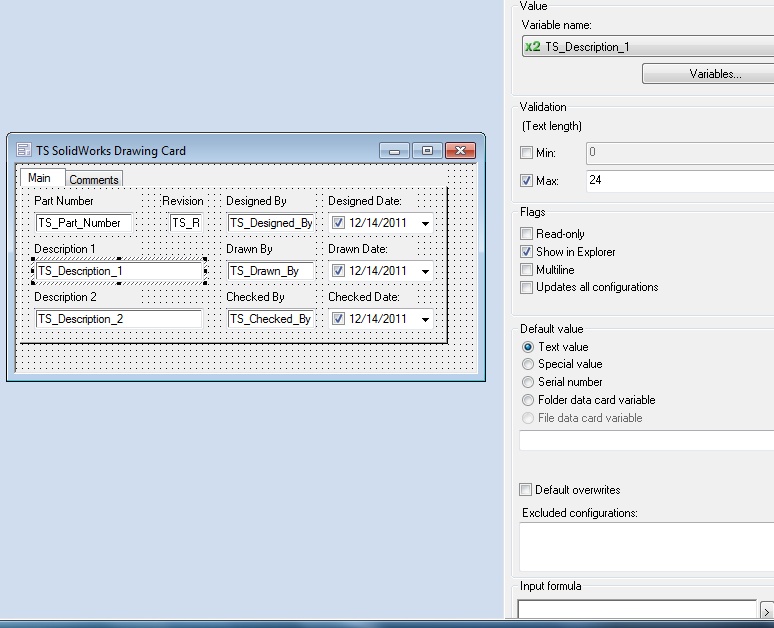This screenshot has width=774, height=628.
Task: Select the TS_Description_1 edit box
Action: pyautogui.click(x=119, y=271)
